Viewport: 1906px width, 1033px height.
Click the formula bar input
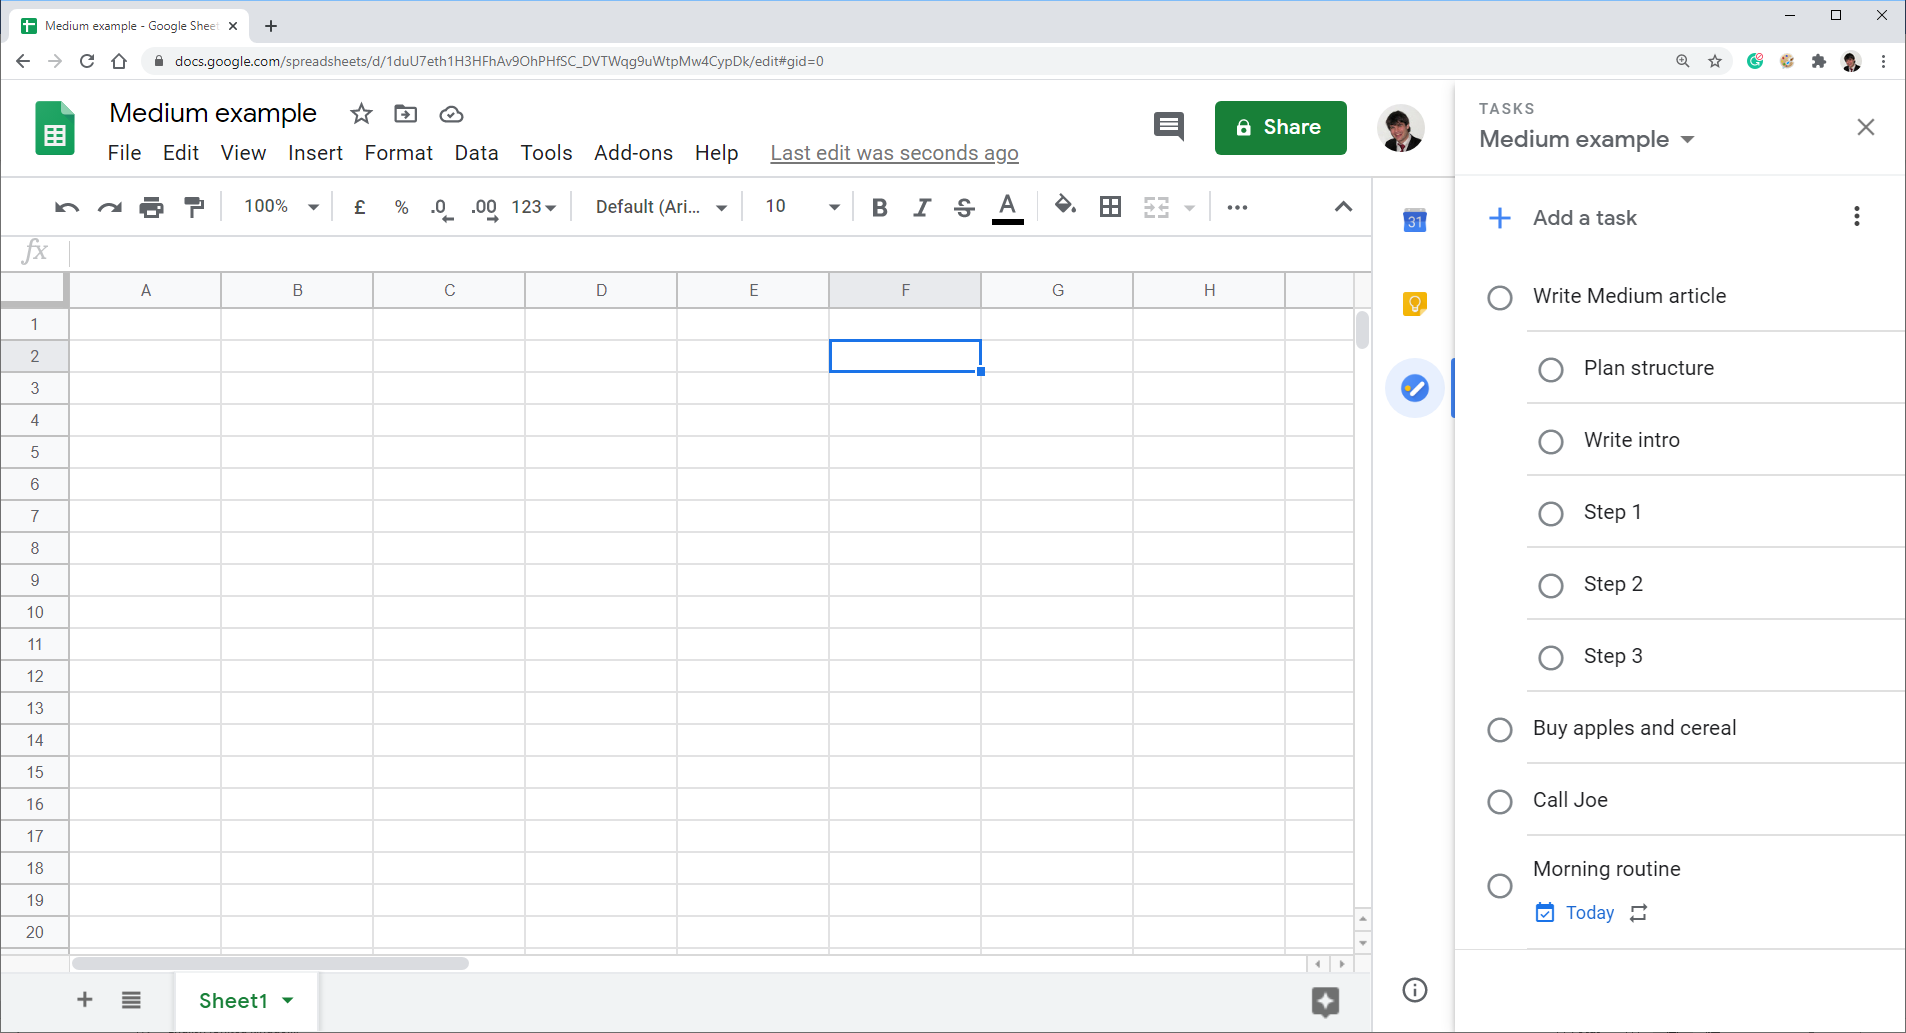[x=720, y=252]
